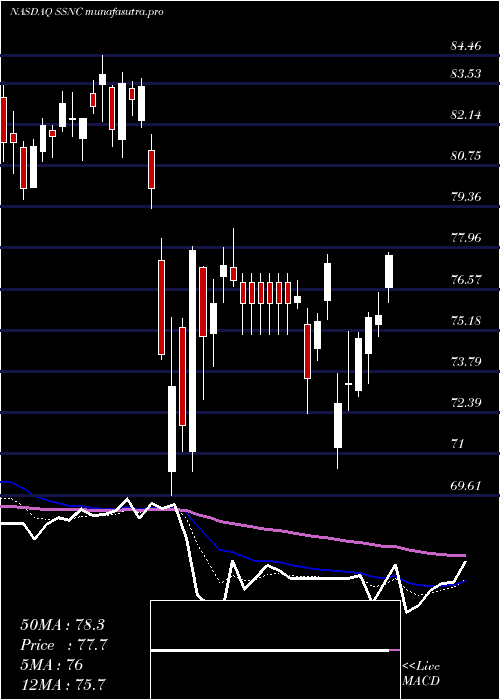Click the 12MA : 75.7 reading
The width and height of the screenshot is (500, 700).
(x=64, y=685)
